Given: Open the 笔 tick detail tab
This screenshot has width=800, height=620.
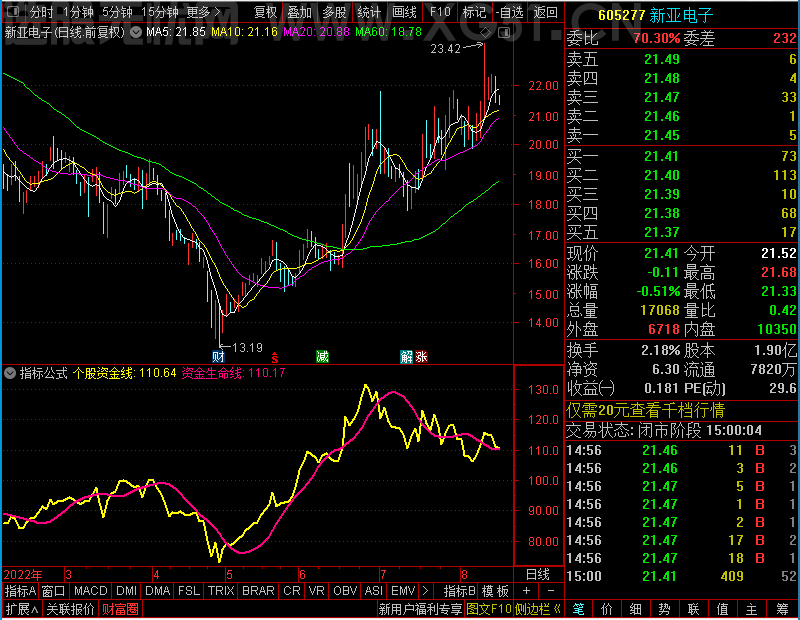Looking at the screenshot, I should pyautogui.click(x=579, y=609).
